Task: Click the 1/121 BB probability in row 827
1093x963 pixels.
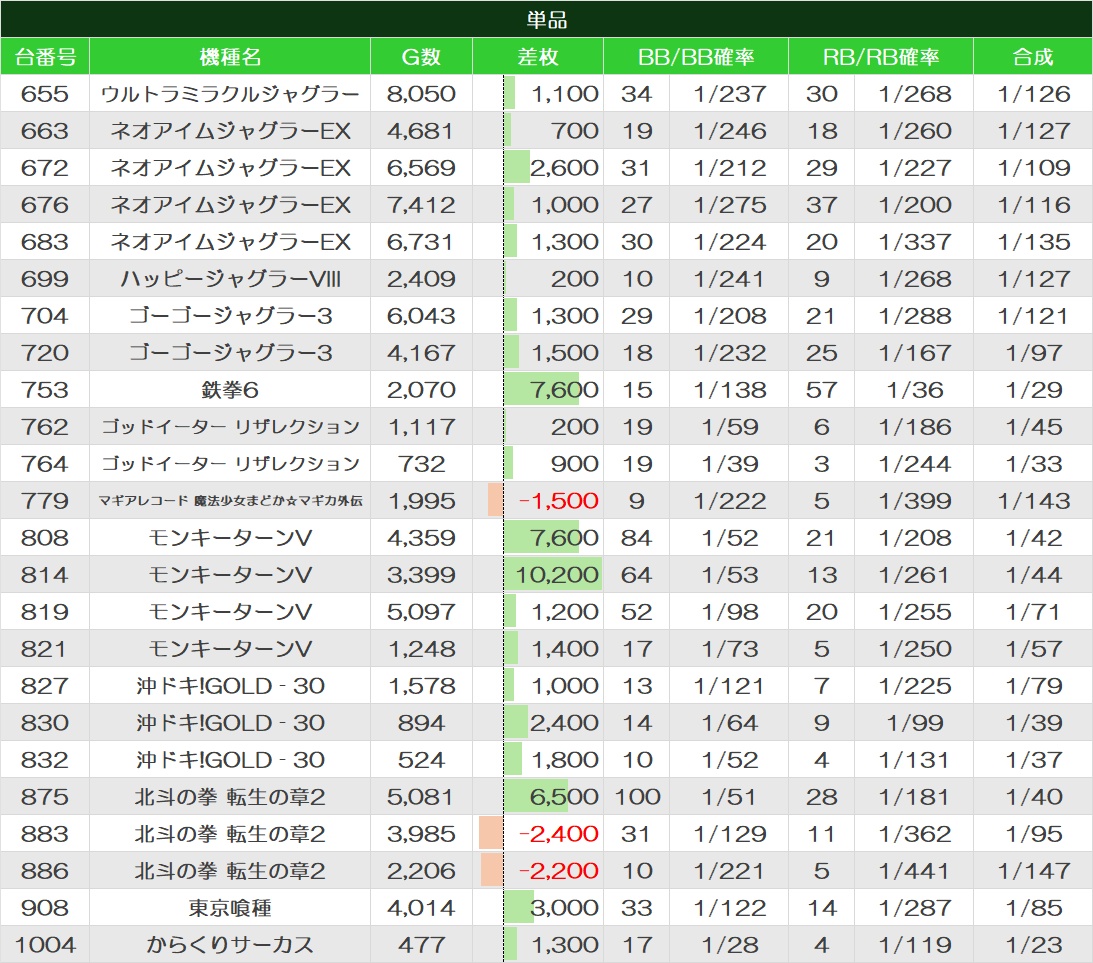Action: tap(730, 685)
